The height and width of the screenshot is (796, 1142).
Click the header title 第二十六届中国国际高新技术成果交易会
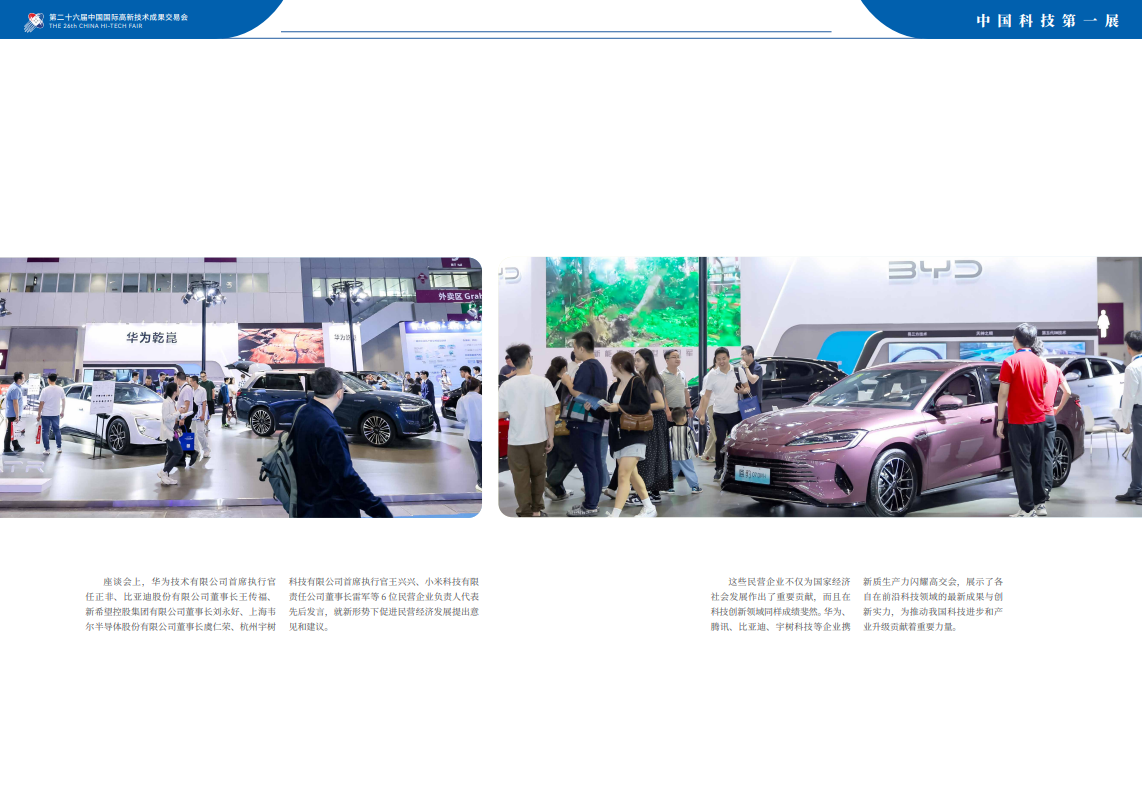pos(118,17)
